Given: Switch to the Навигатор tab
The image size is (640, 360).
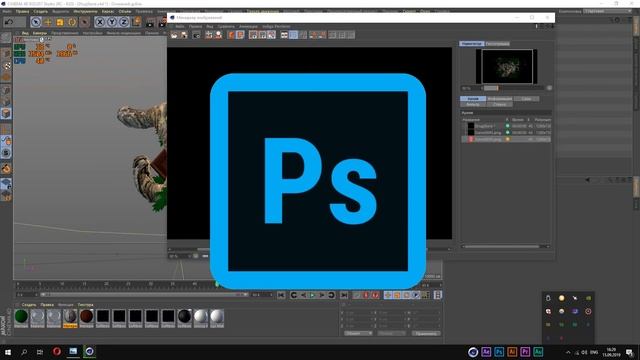Looking at the screenshot, I should (x=471, y=44).
